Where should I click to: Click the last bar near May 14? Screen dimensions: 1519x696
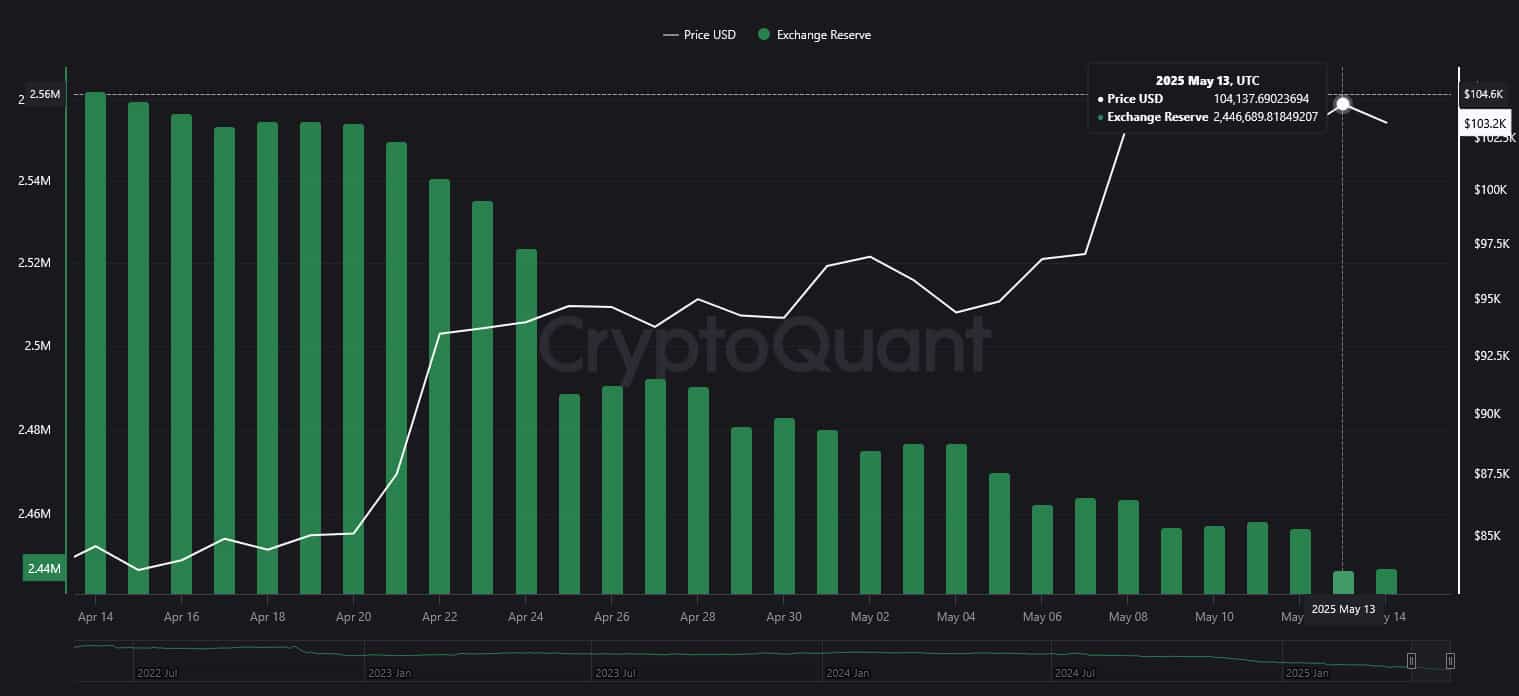click(x=1386, y=582)
